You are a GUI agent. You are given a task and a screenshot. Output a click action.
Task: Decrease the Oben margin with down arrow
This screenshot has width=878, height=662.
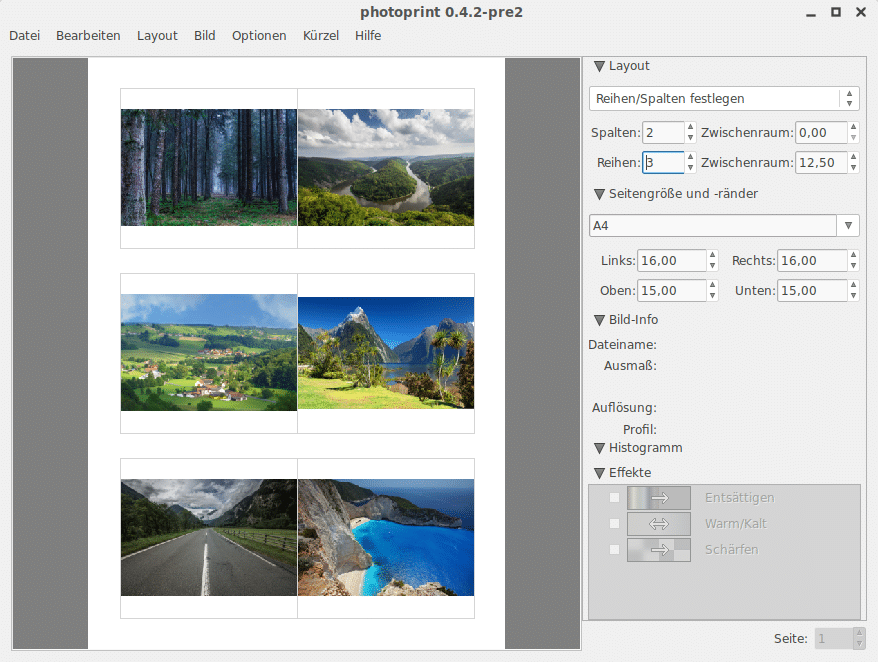click(x=712, y=296)
